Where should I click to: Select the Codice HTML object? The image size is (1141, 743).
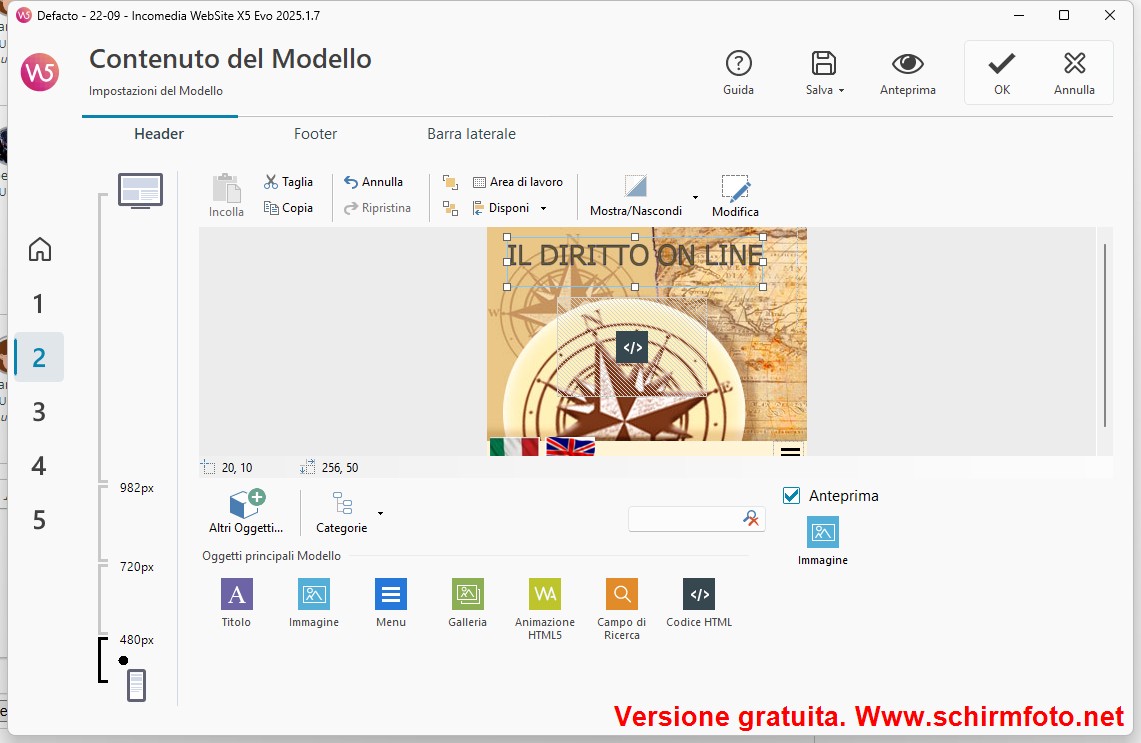(699, 595)
